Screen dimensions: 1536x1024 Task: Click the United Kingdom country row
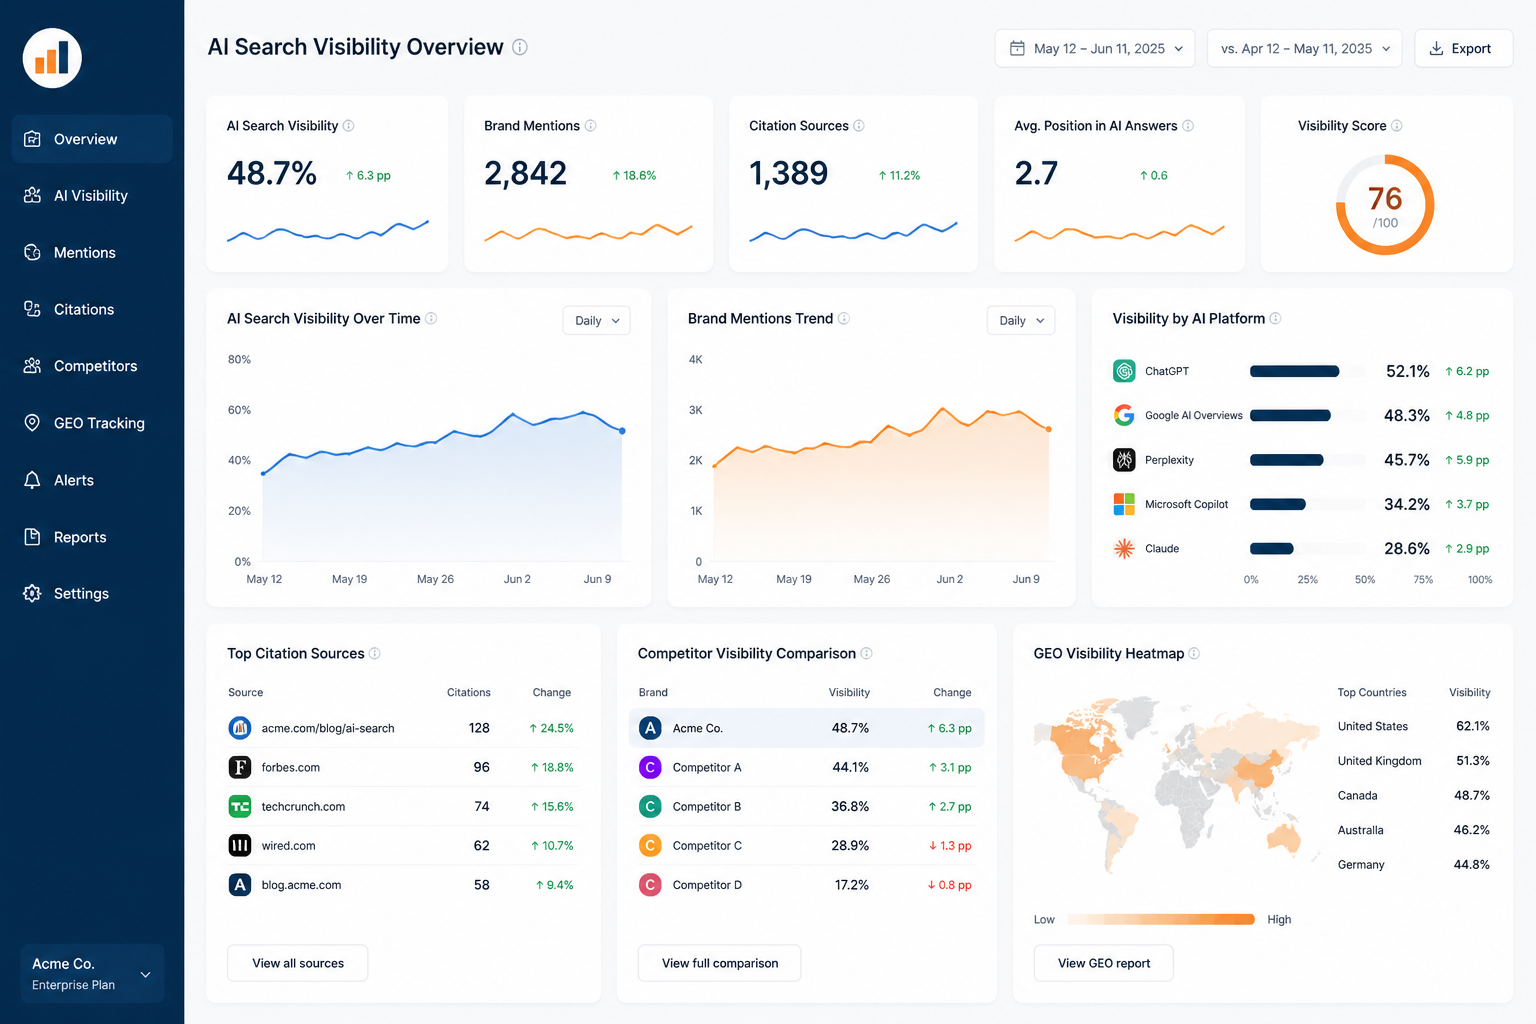point(1414,761)
